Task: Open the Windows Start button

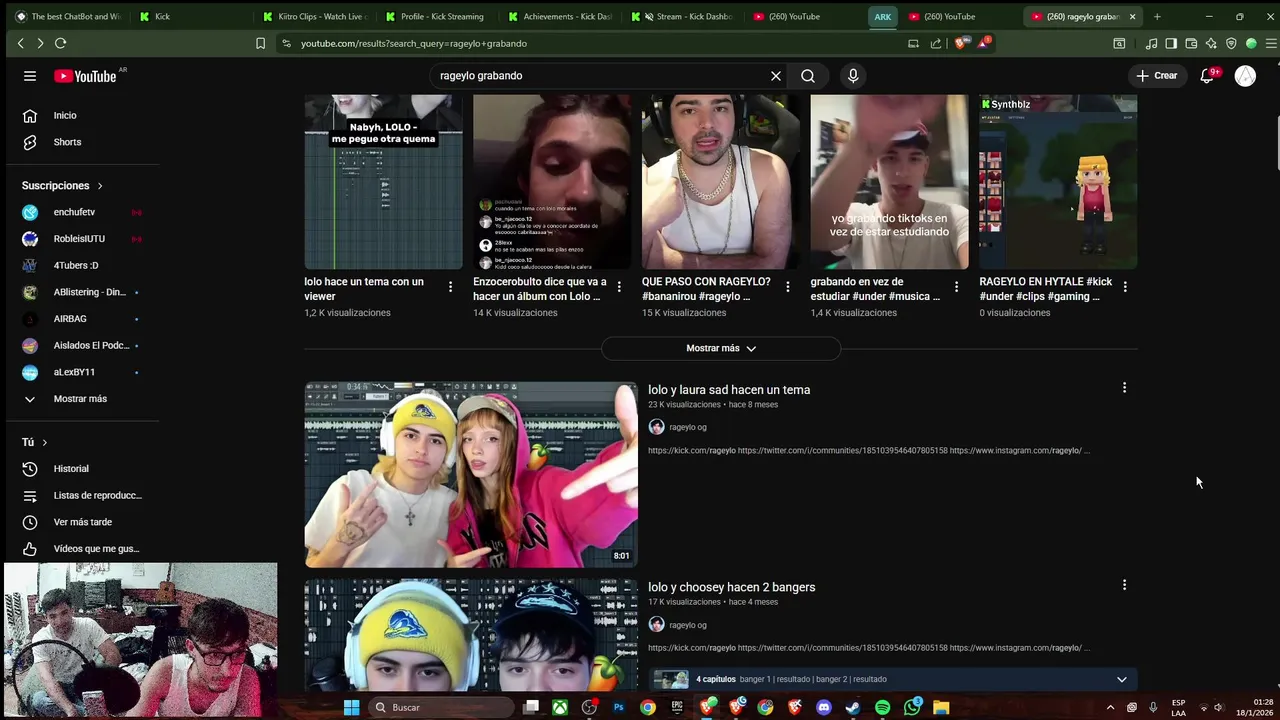Action: (x=351, y=707)
